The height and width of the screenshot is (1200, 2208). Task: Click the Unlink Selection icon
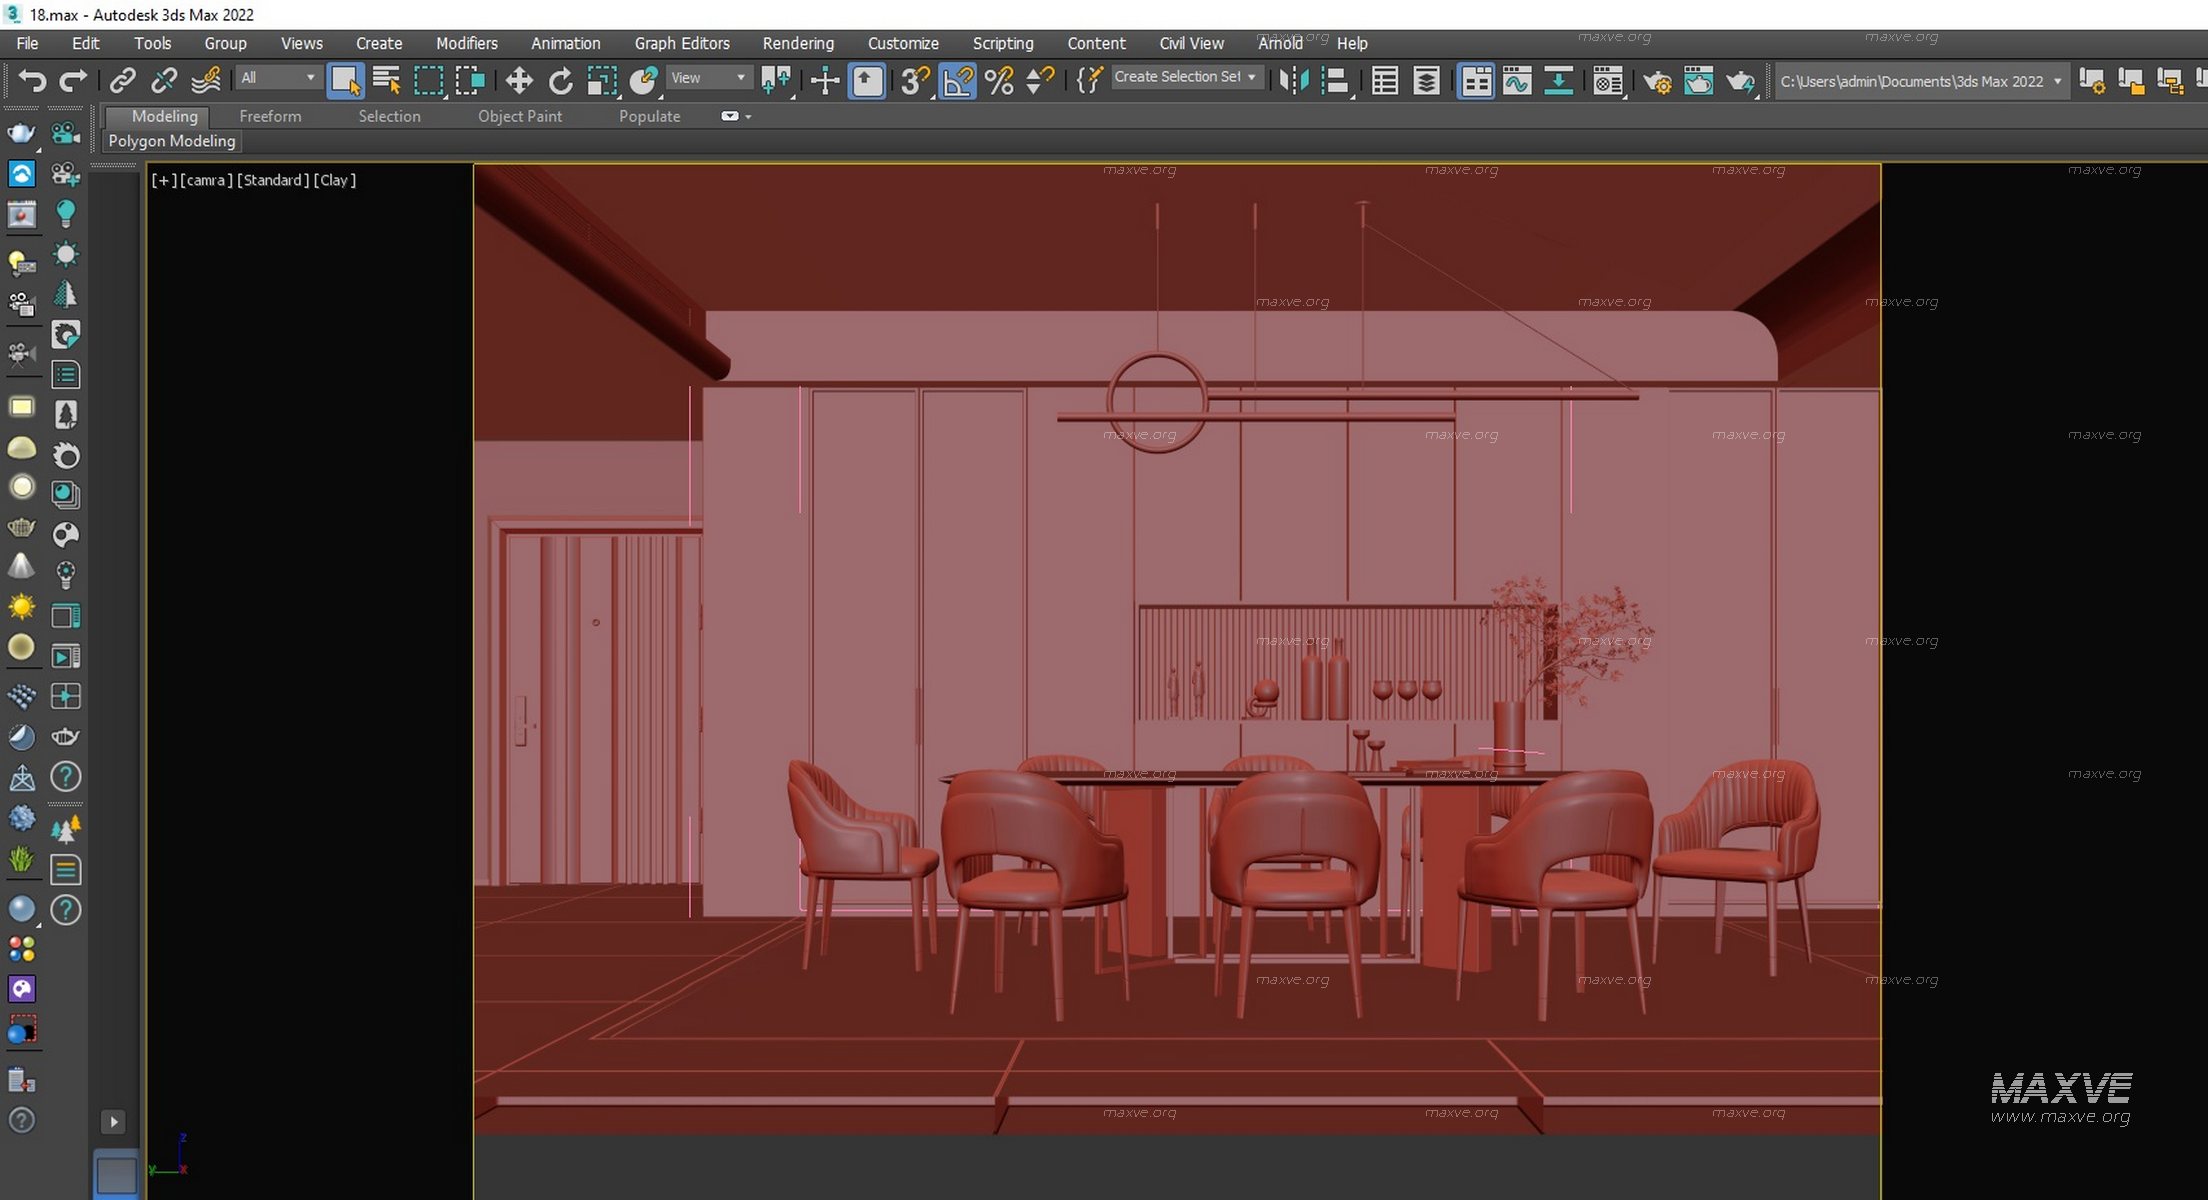tap(164, 80)
